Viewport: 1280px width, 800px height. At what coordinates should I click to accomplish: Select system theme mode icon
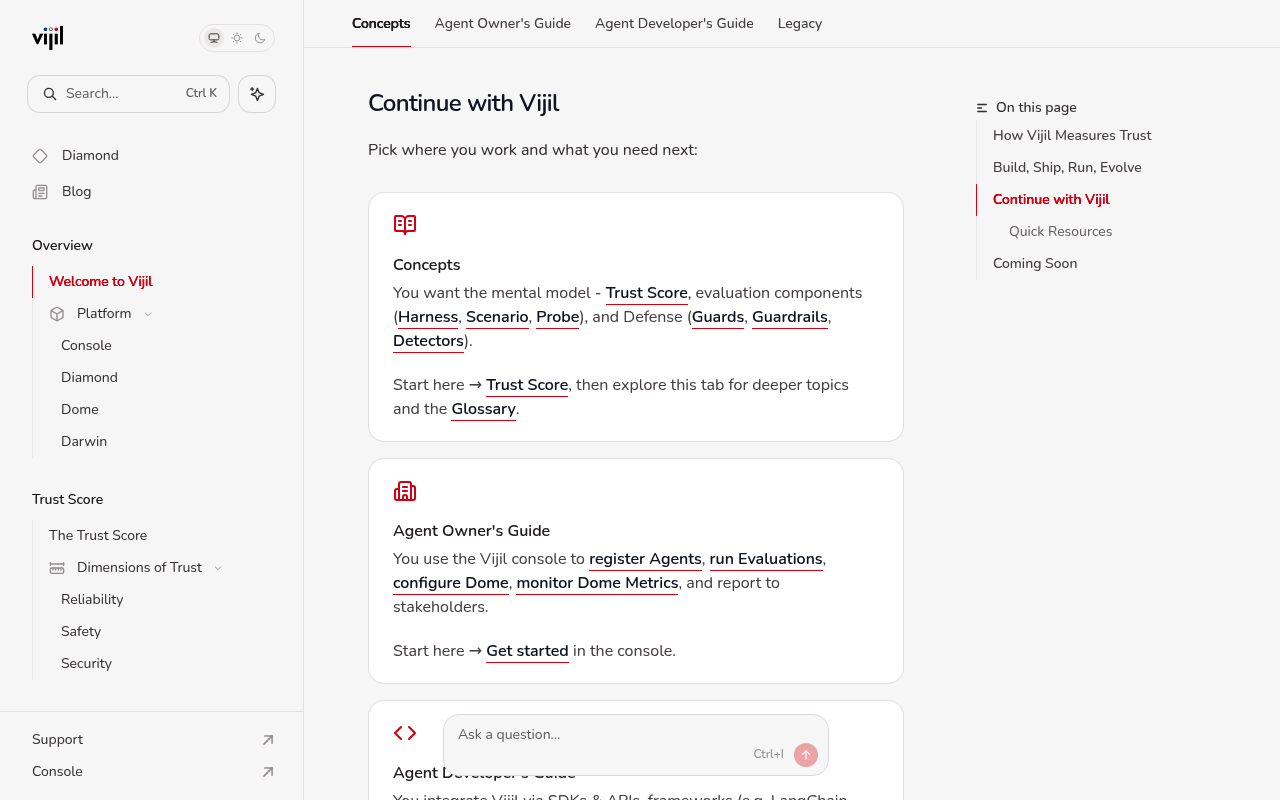pyautogui.click(x=214, y=38)
